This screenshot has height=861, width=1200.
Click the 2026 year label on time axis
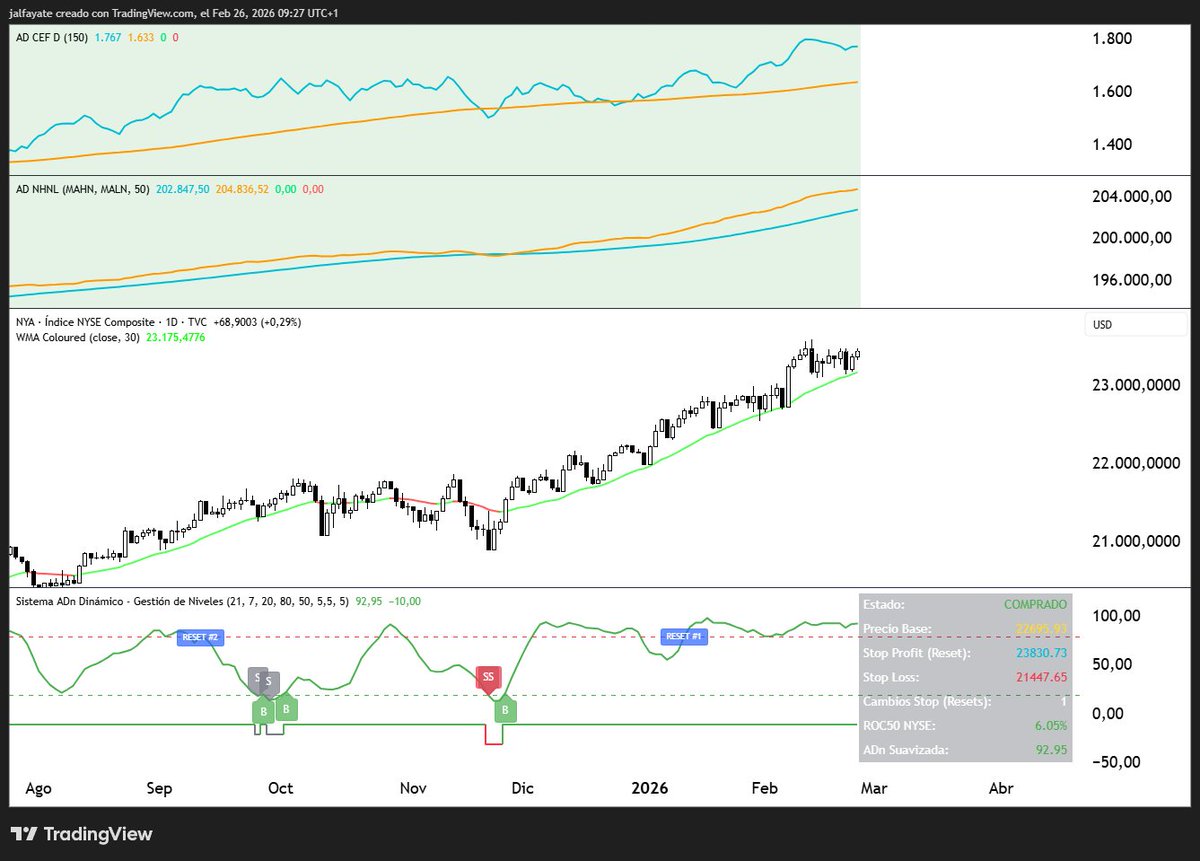[x=650, y=788]
